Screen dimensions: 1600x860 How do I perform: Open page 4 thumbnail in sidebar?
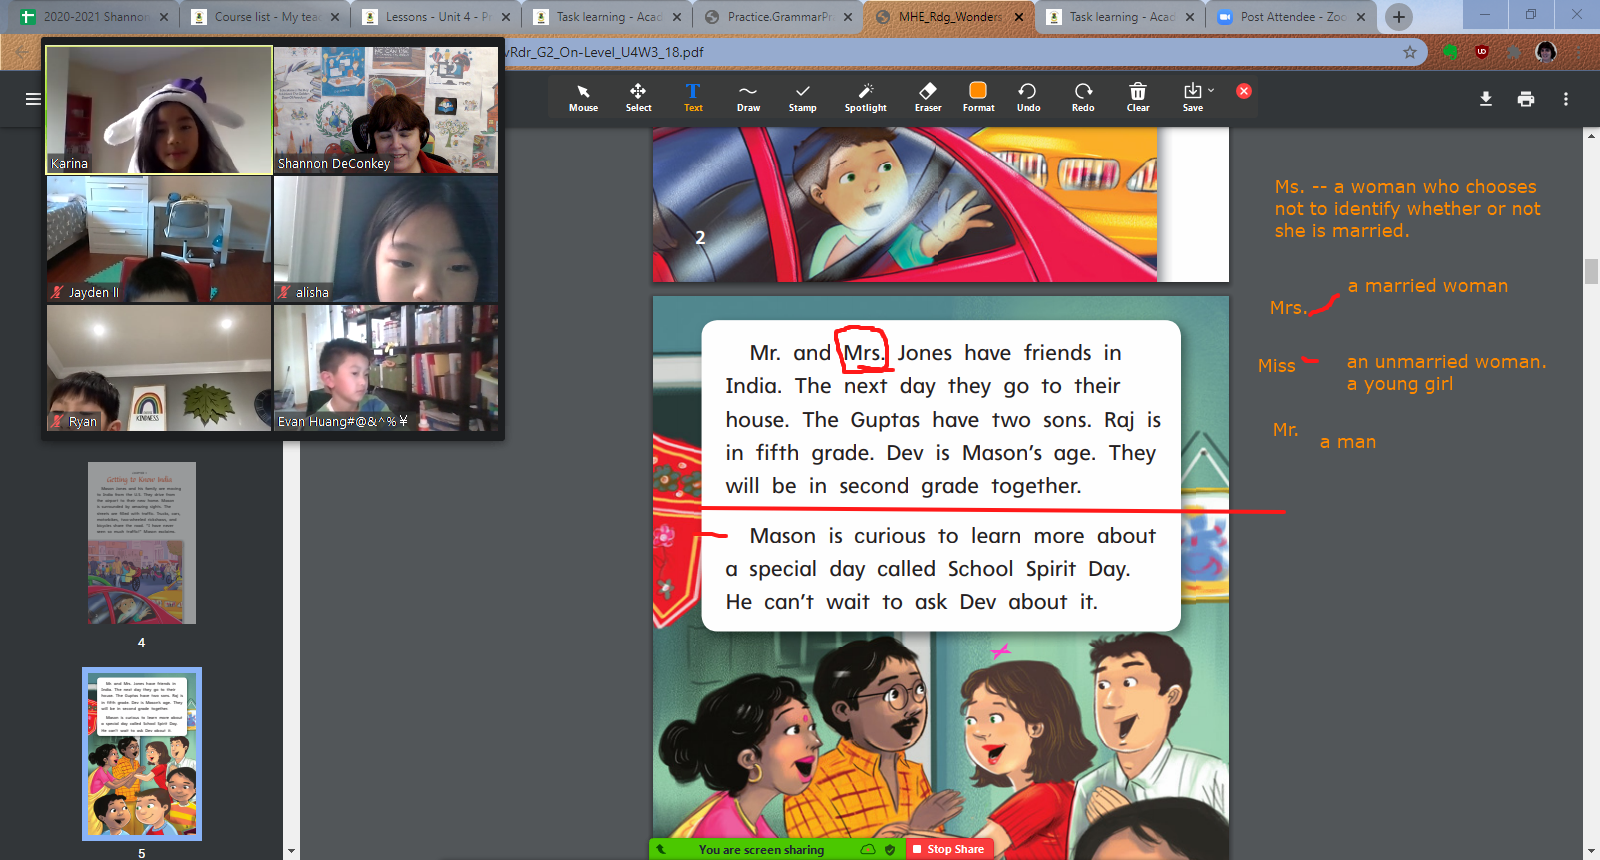(142, 543)
